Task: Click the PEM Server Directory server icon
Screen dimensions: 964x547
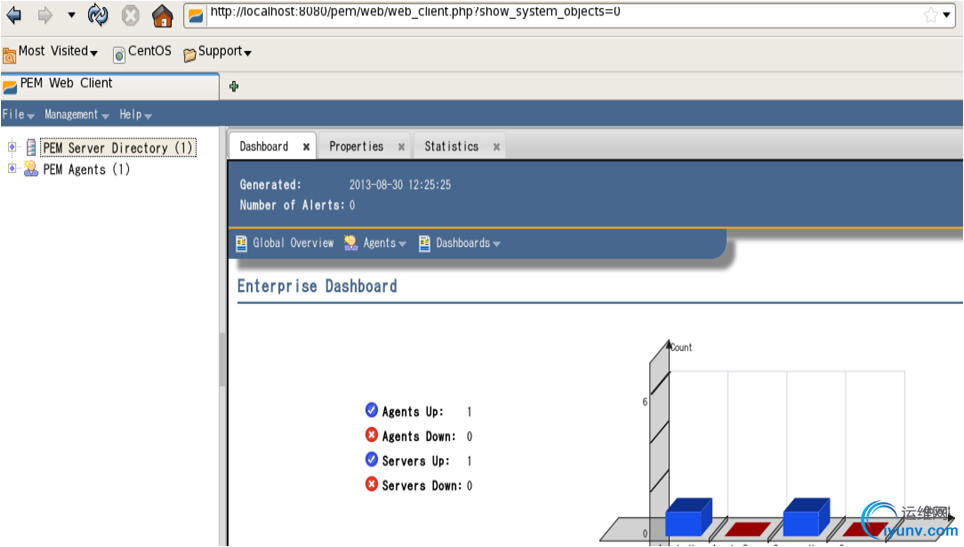Action: point(31,148)
